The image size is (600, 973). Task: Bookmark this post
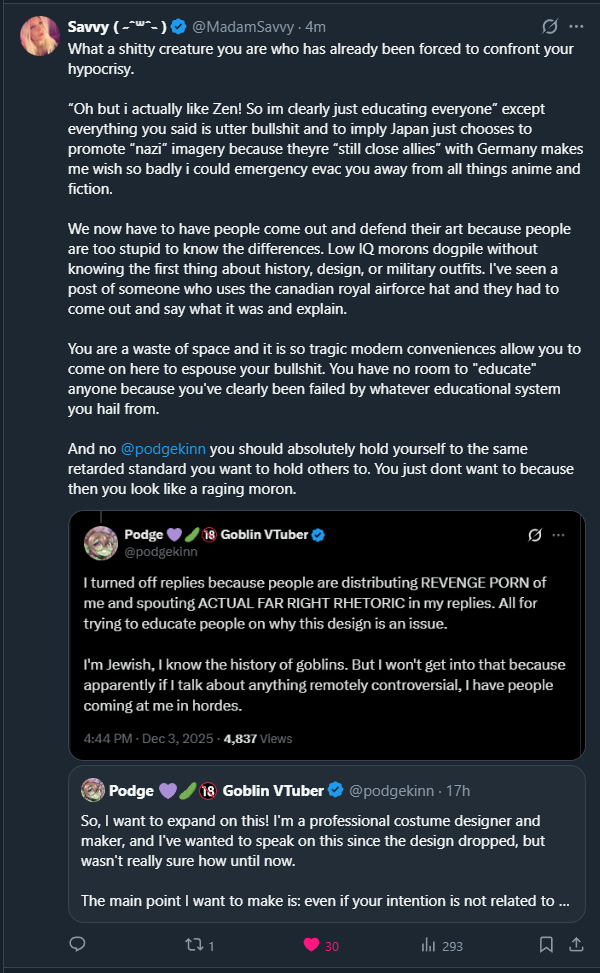click(x=546, y=944)
